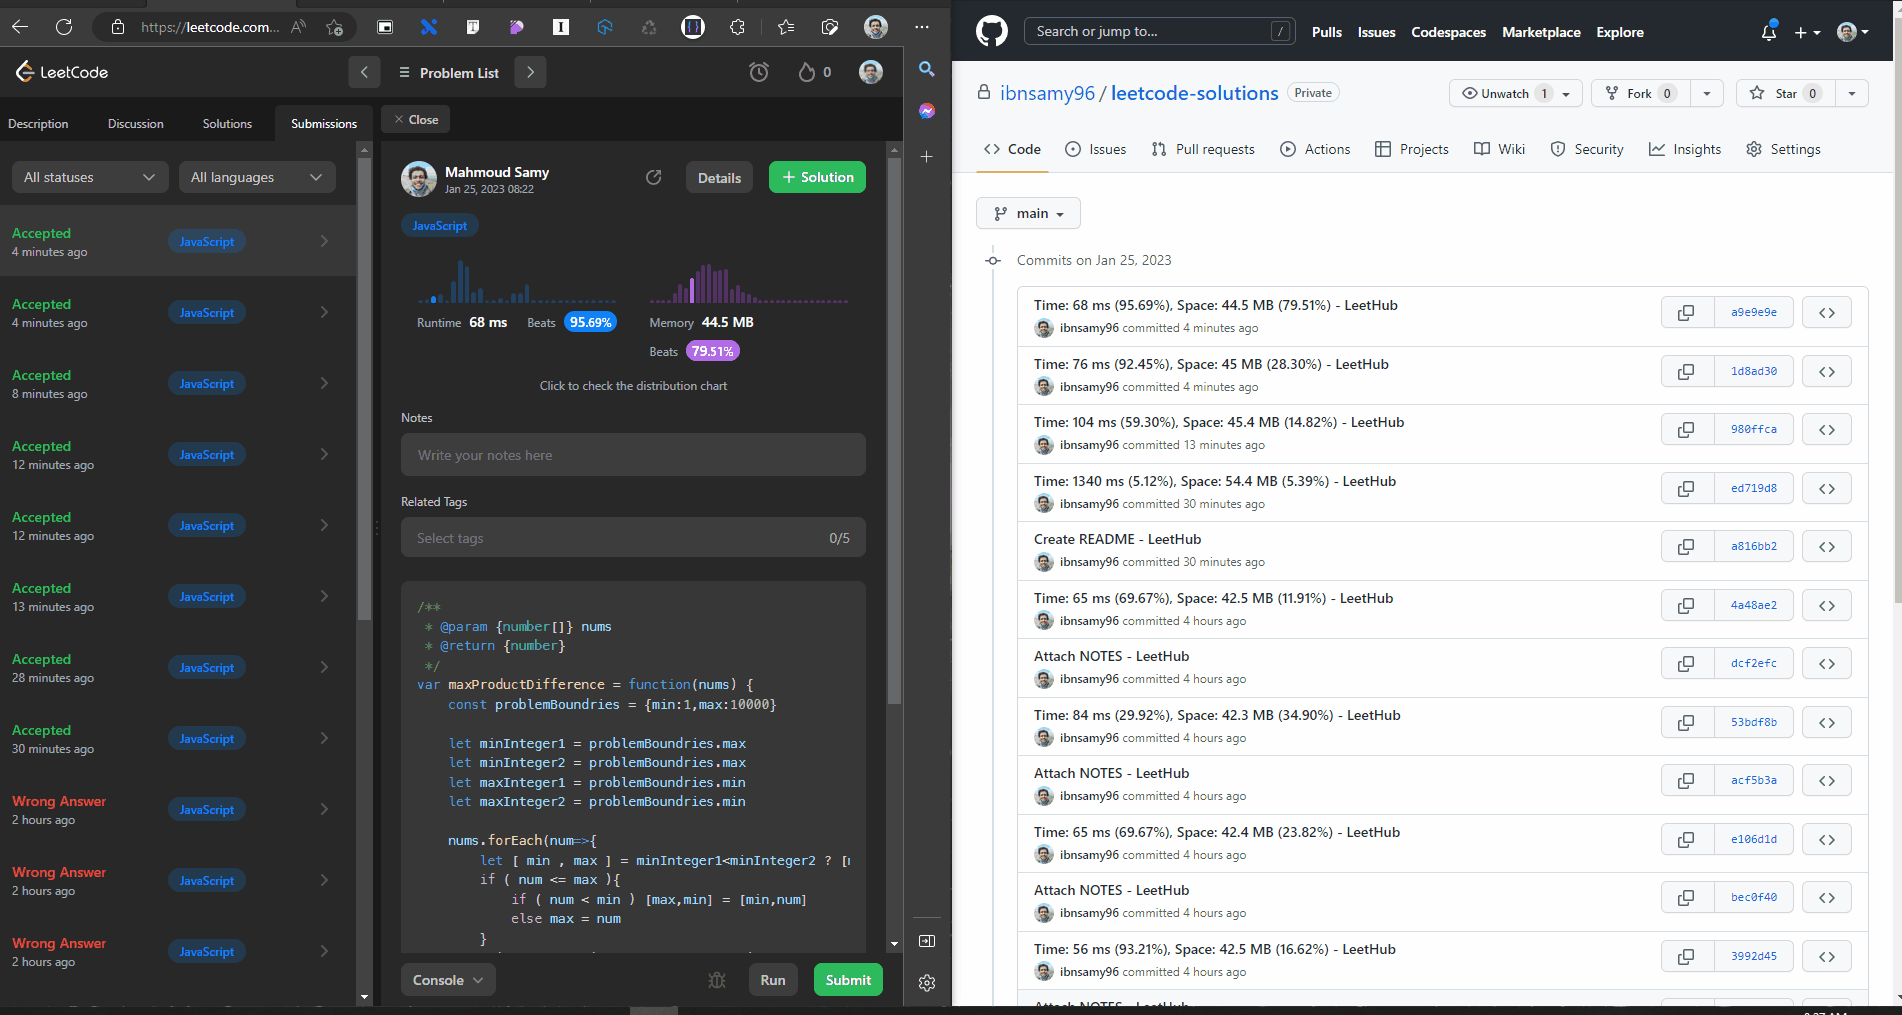Click the debug bug icon near Run
Viewport: 1902px width, 1015px height.
point(717,980)
